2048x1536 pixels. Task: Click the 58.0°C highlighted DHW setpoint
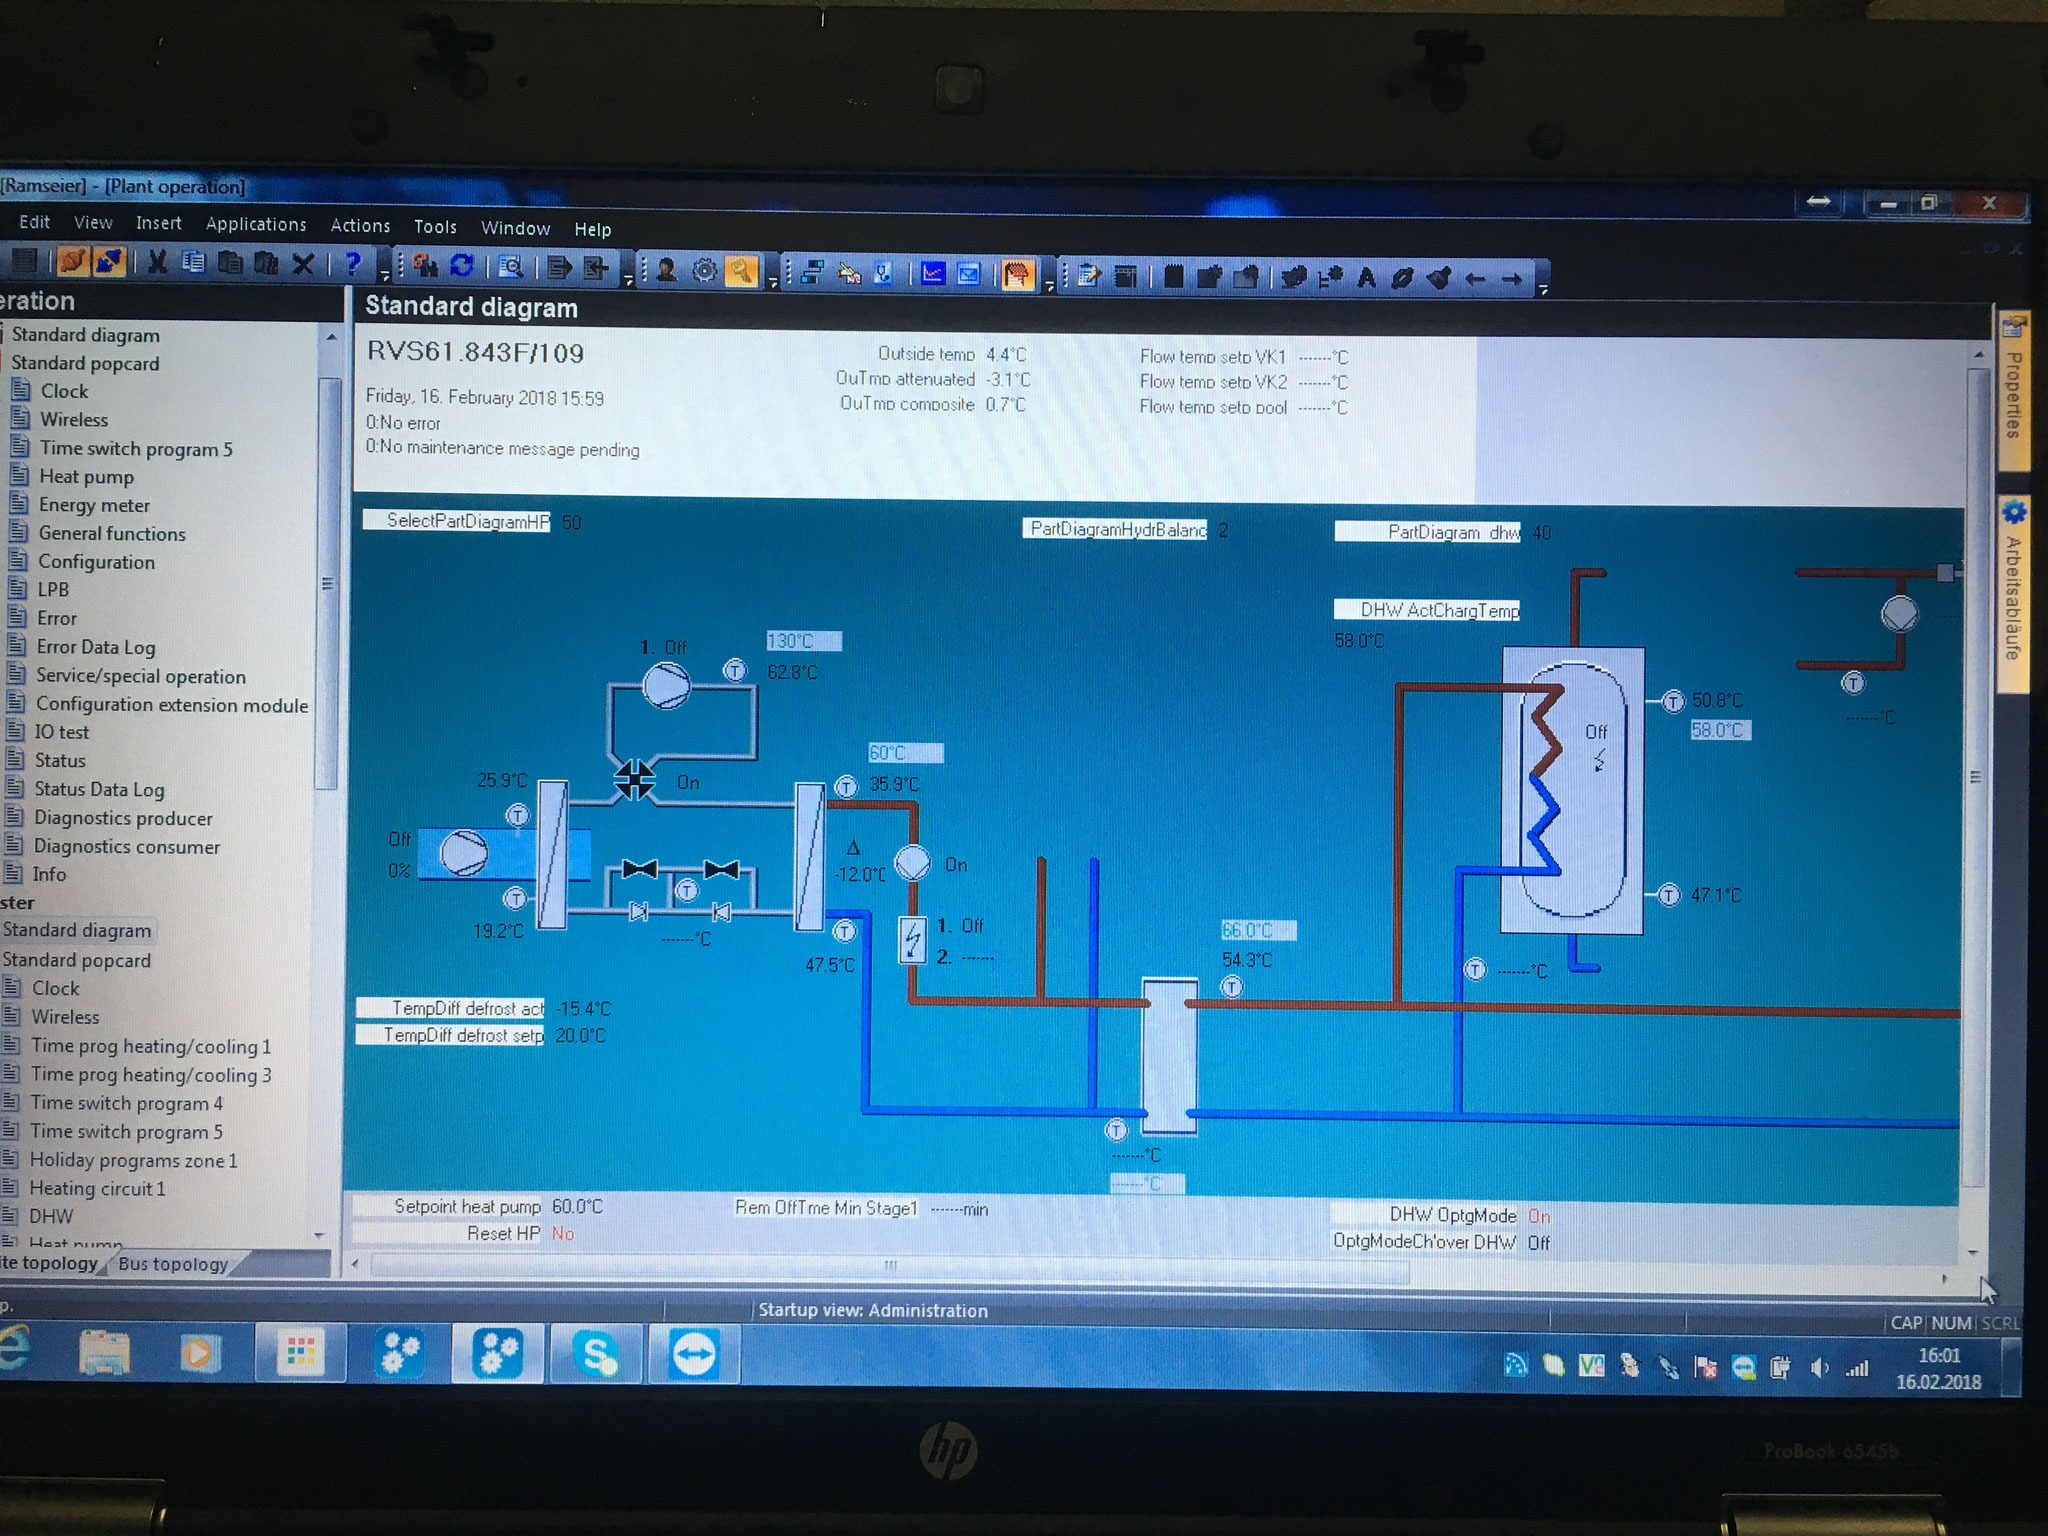pos(1720,730)
